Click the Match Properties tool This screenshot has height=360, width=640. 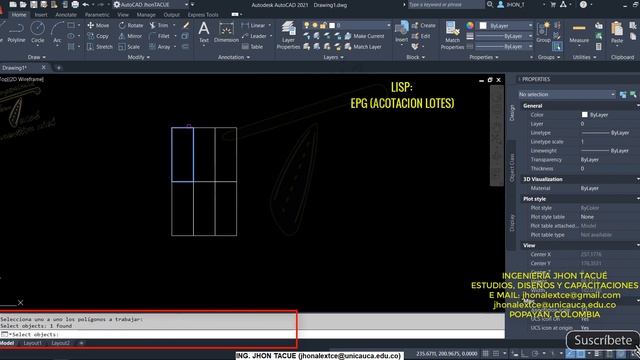pyautogui.click(x=452, y=35)
